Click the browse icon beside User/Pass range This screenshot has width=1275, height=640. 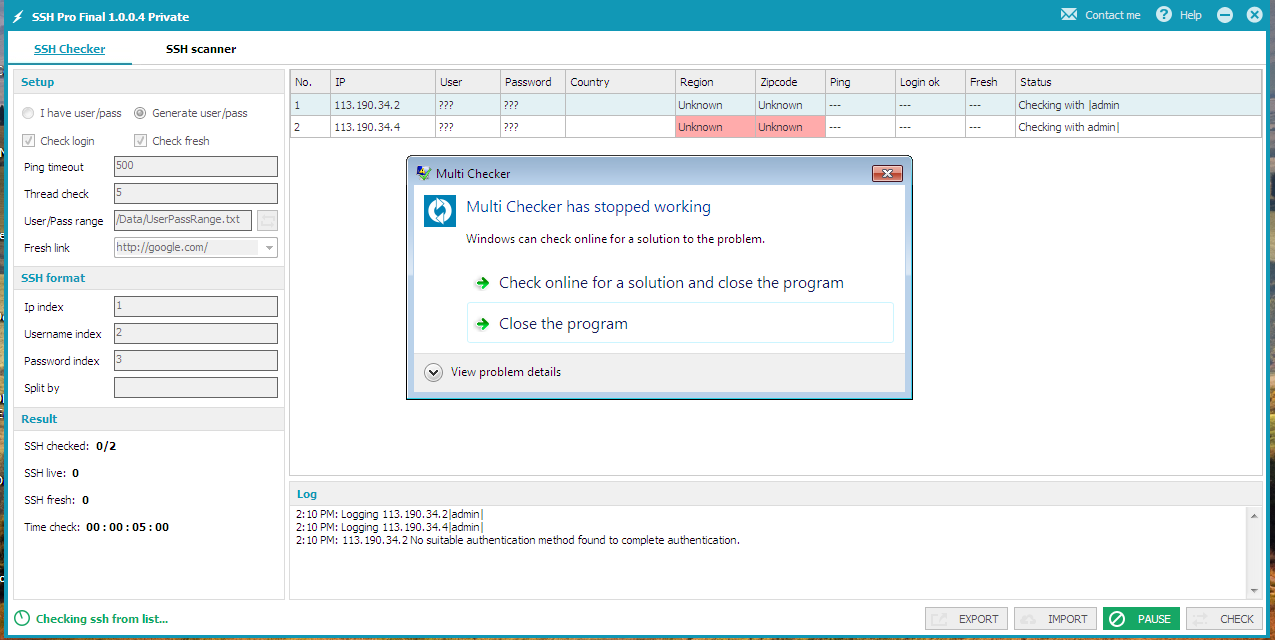tap(267, 220)
